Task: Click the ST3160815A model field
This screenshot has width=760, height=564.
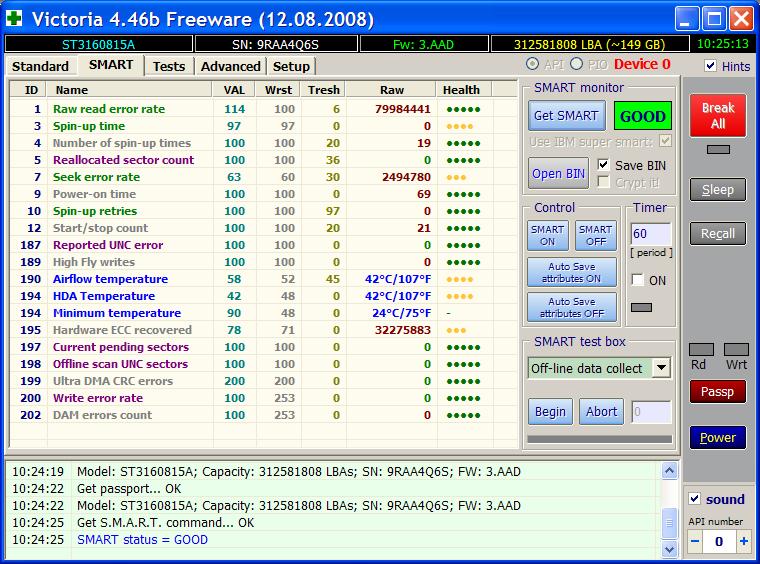Action: point(98,44)
